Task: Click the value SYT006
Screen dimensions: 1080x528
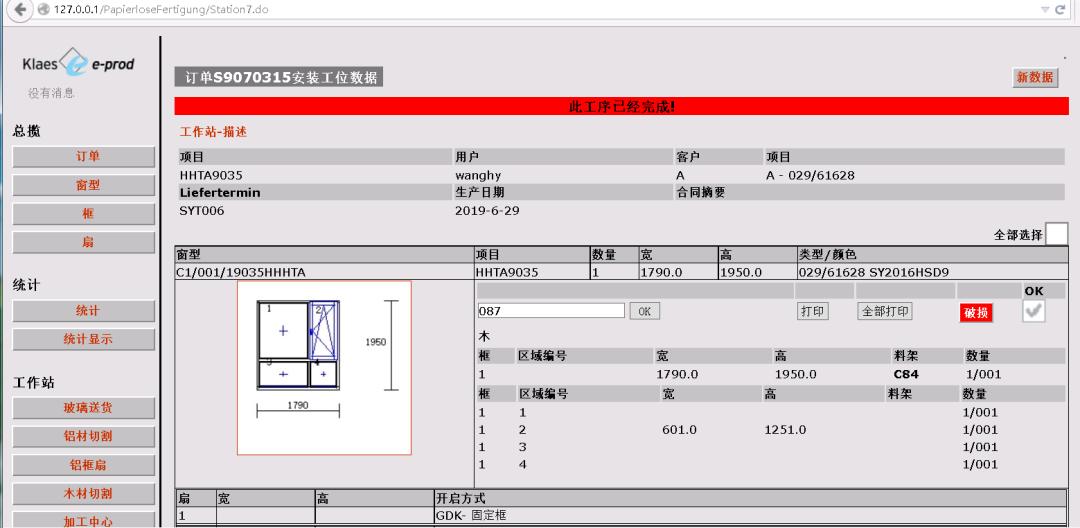Action: coord(202,211)
